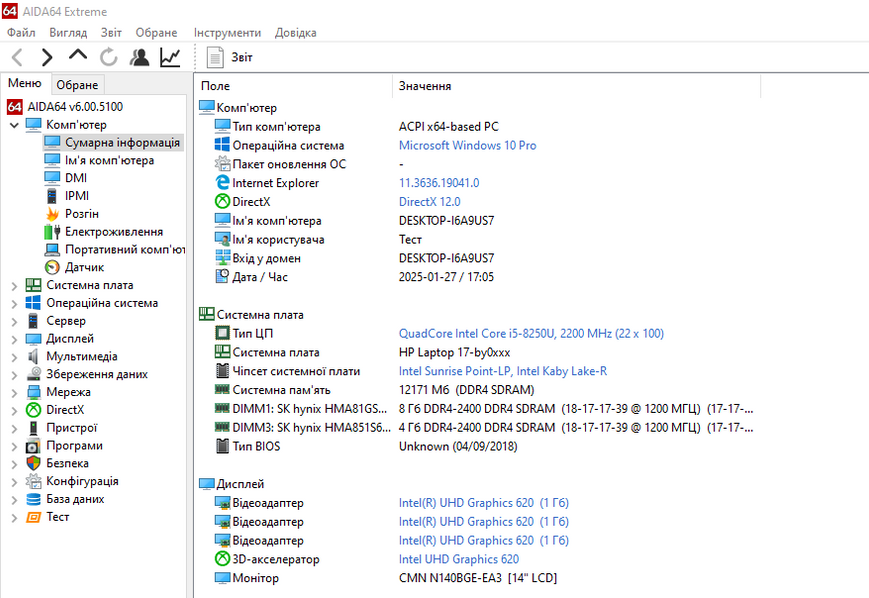Select Ім'я комп'ютера in the left tree

click(99, 160)
